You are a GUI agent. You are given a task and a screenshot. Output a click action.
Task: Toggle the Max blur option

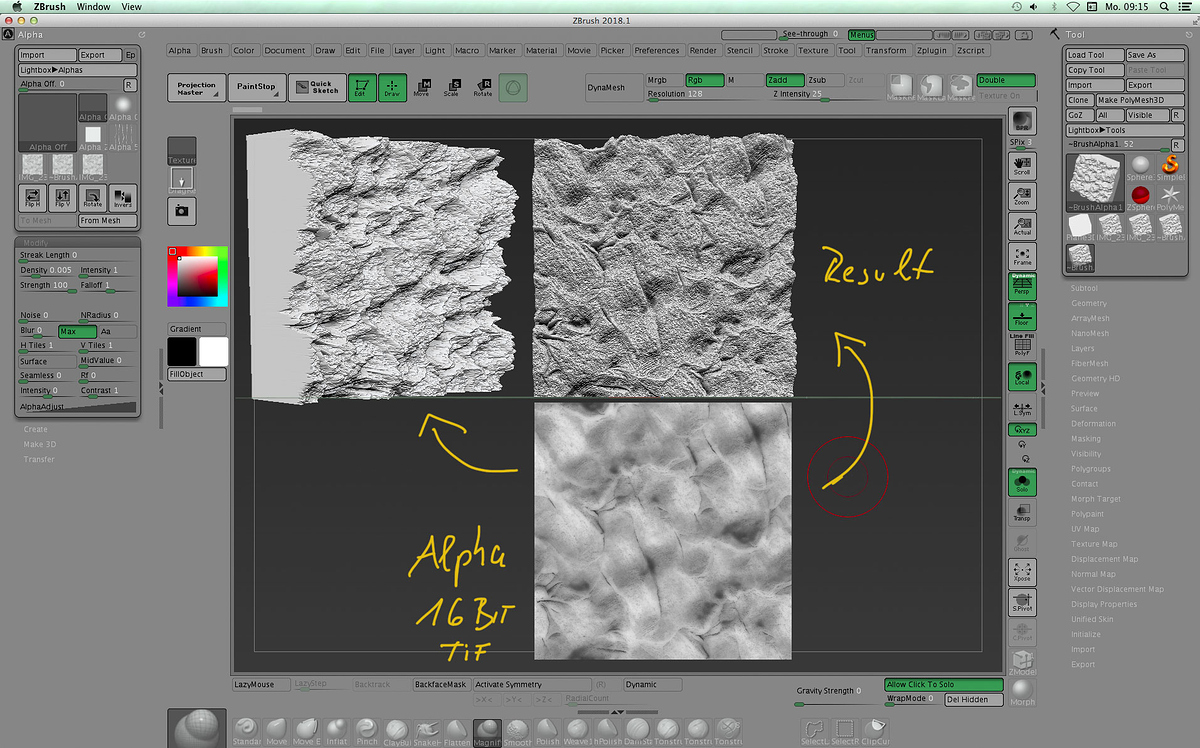click(x=77, y=331)
